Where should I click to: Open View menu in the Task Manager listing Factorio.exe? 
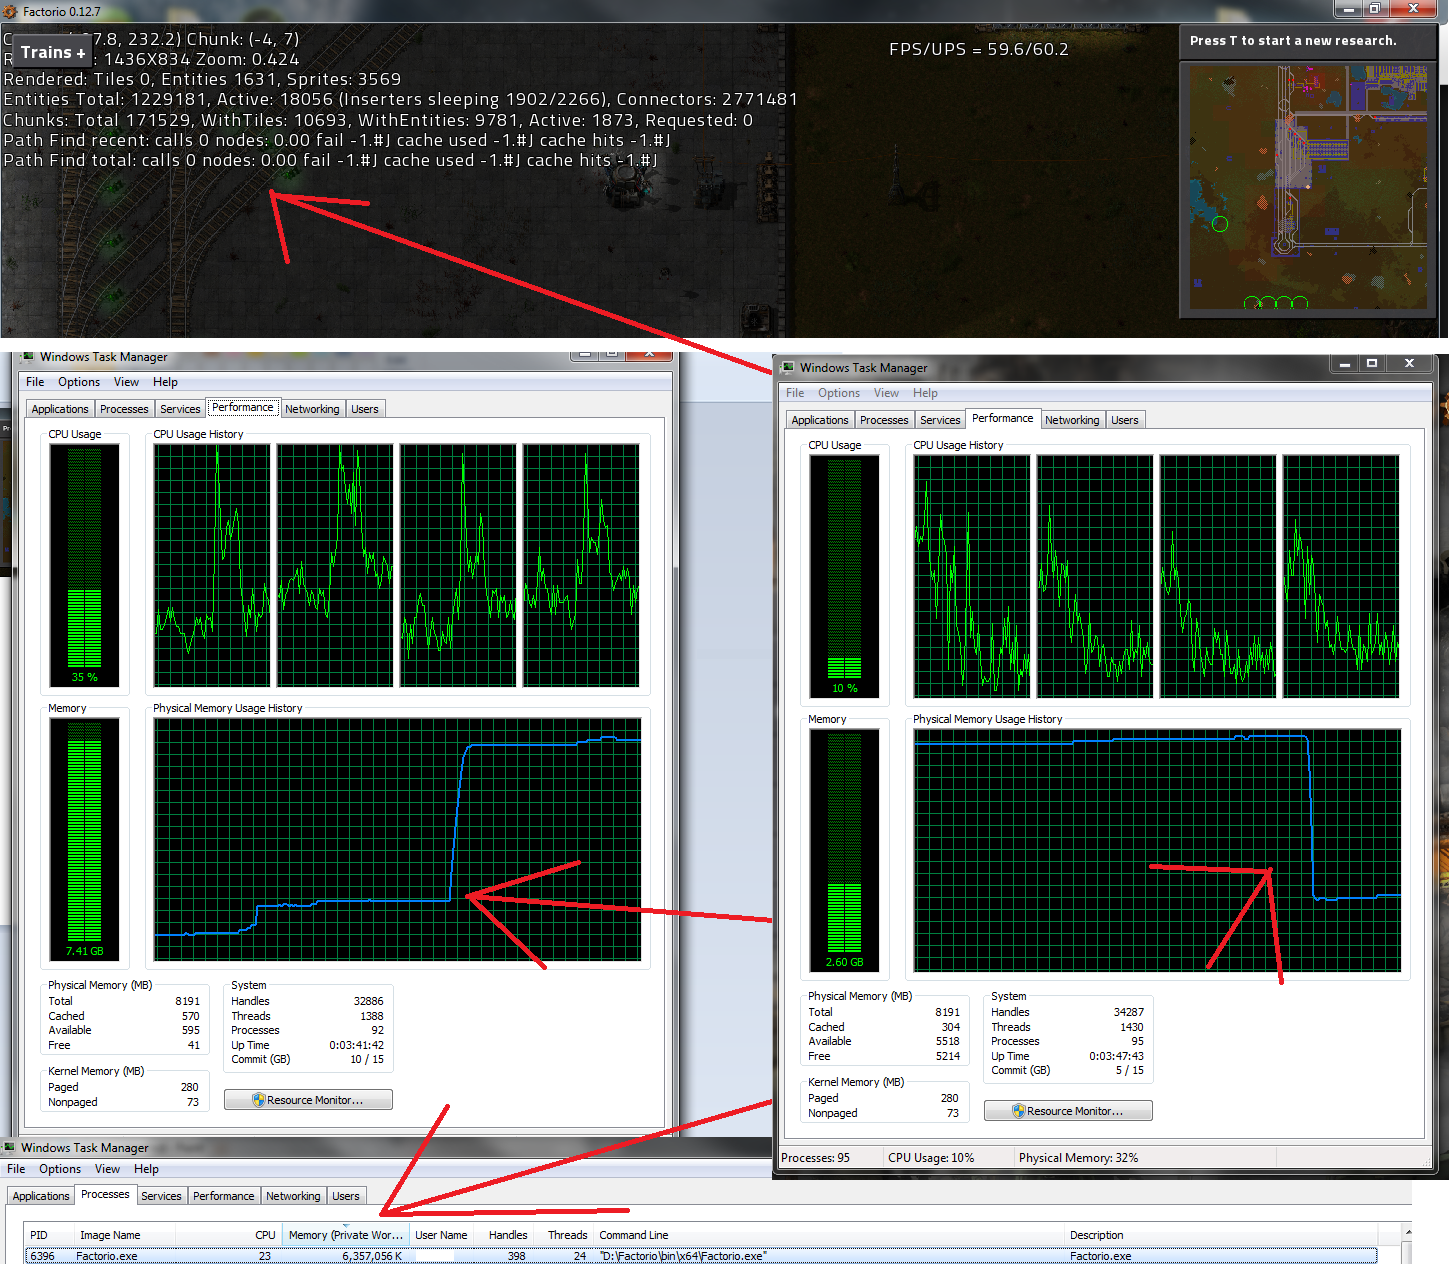tap(107, 1169)
